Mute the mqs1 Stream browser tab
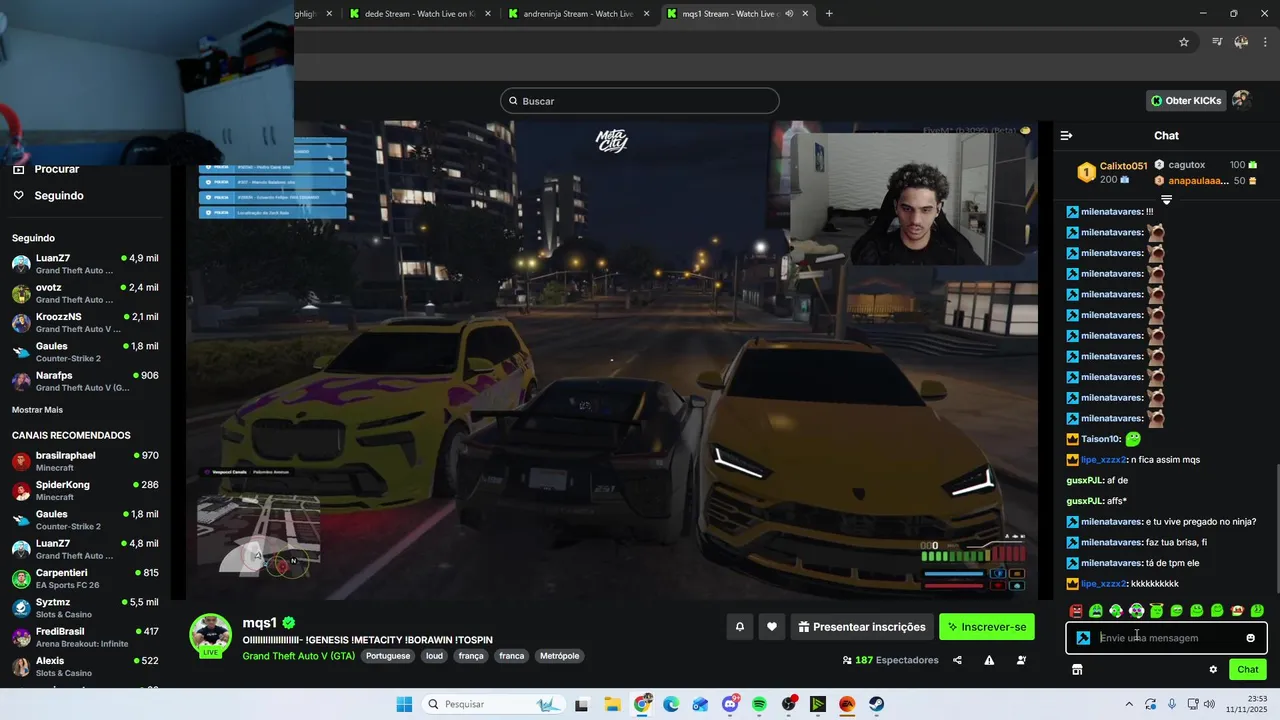Viewport: 1280px width, 720px height. coord(789,14)
